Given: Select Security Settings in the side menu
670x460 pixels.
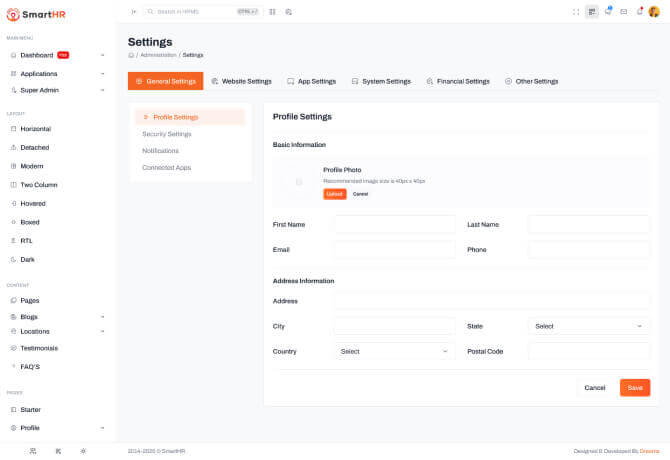Looking at the screenshot, I should [167, 134].
